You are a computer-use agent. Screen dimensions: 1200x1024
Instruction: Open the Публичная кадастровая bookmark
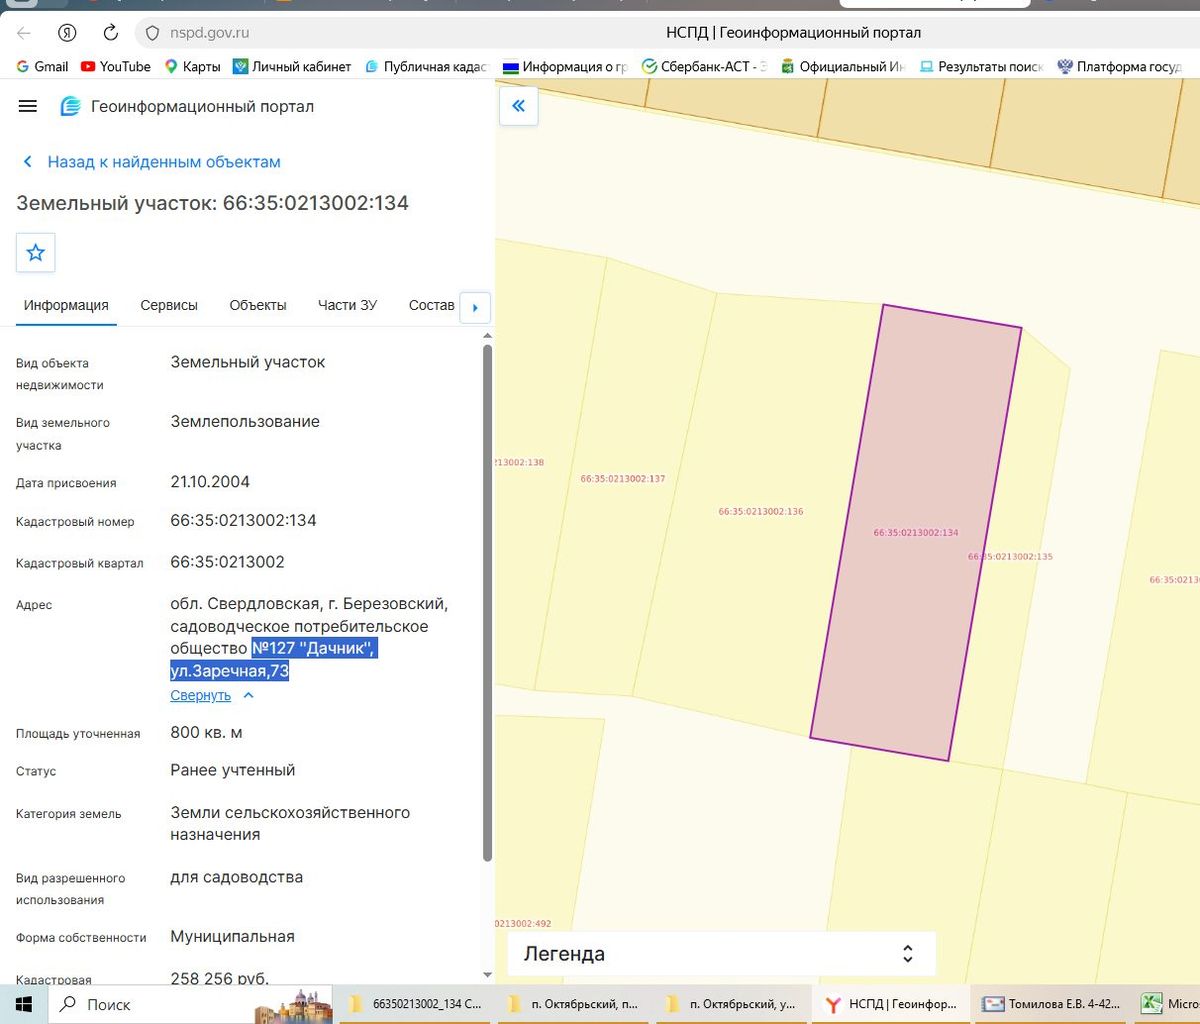pos(425,67)
